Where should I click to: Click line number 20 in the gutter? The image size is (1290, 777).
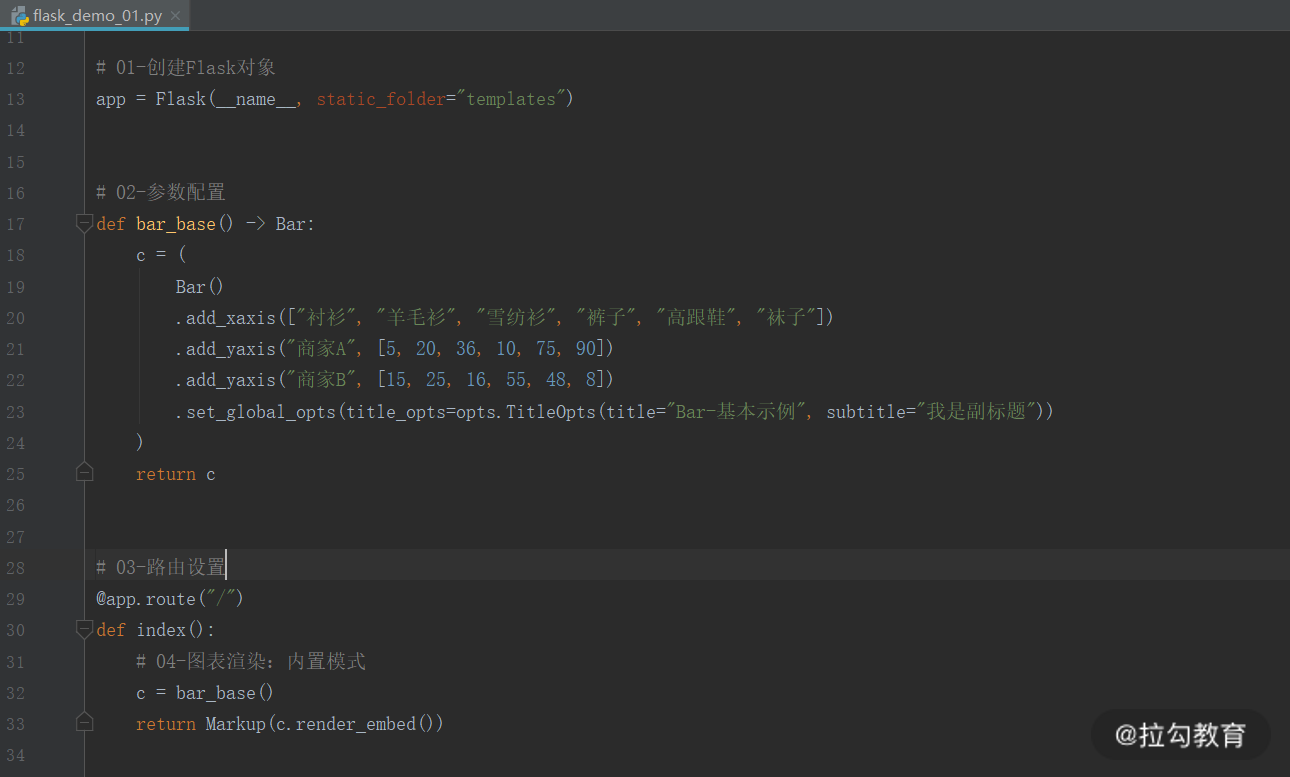[x=16, y=316]
